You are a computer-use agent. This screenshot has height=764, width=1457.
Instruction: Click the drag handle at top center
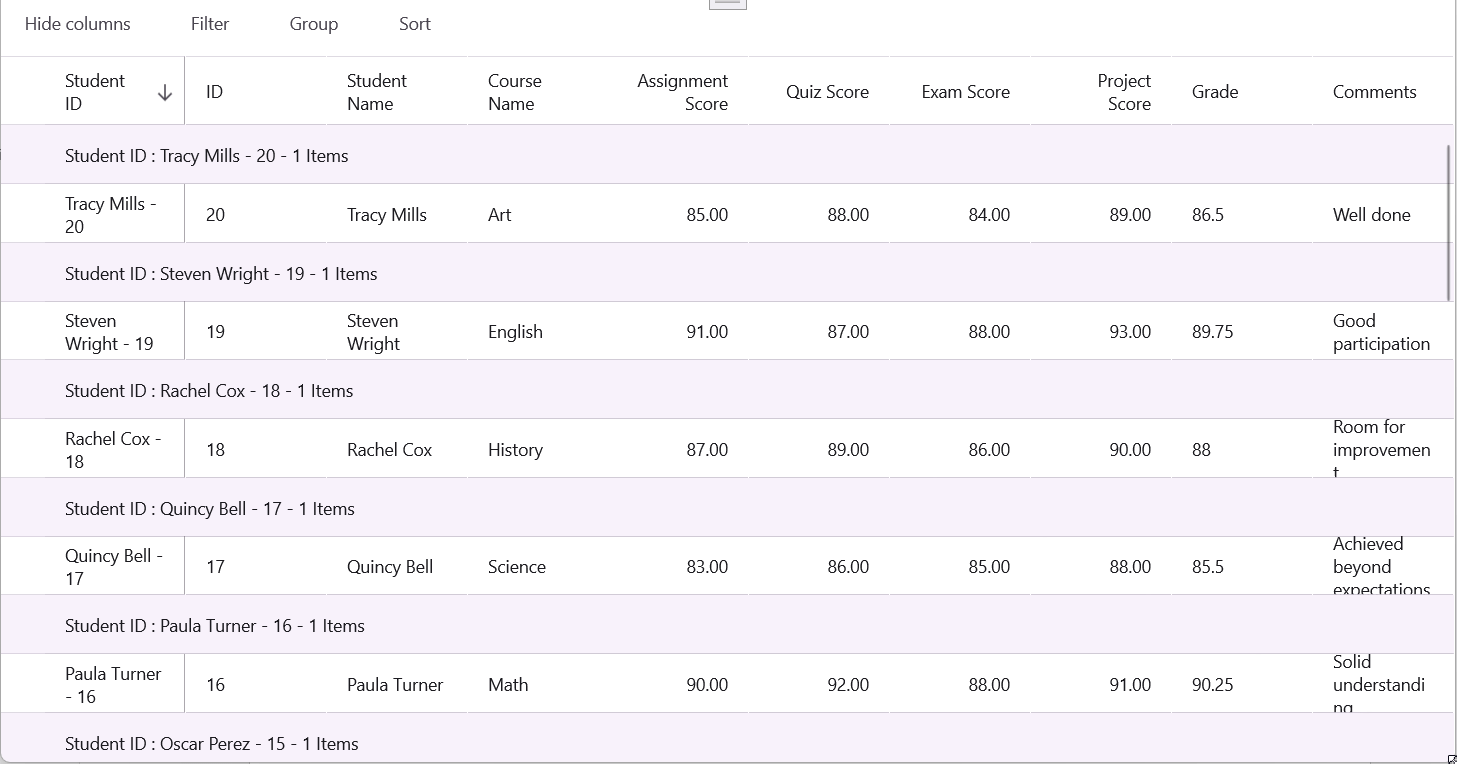tap(727, 3)
